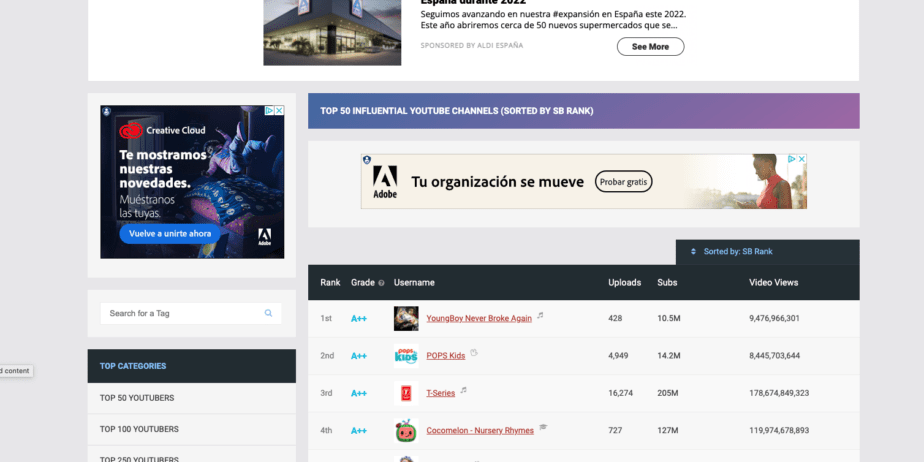Click the 4,949 uploads value

[x=618, y=356]
